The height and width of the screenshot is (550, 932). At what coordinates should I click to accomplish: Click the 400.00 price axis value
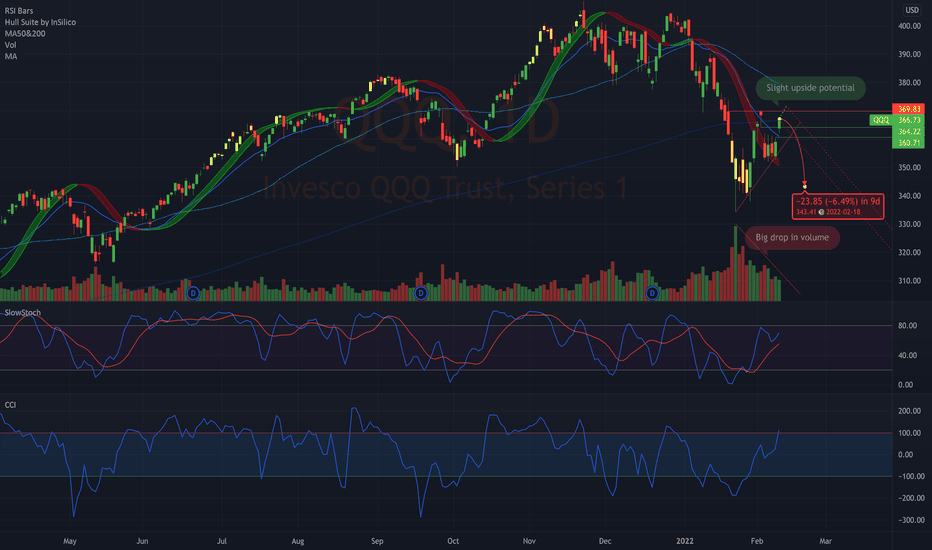909,26
